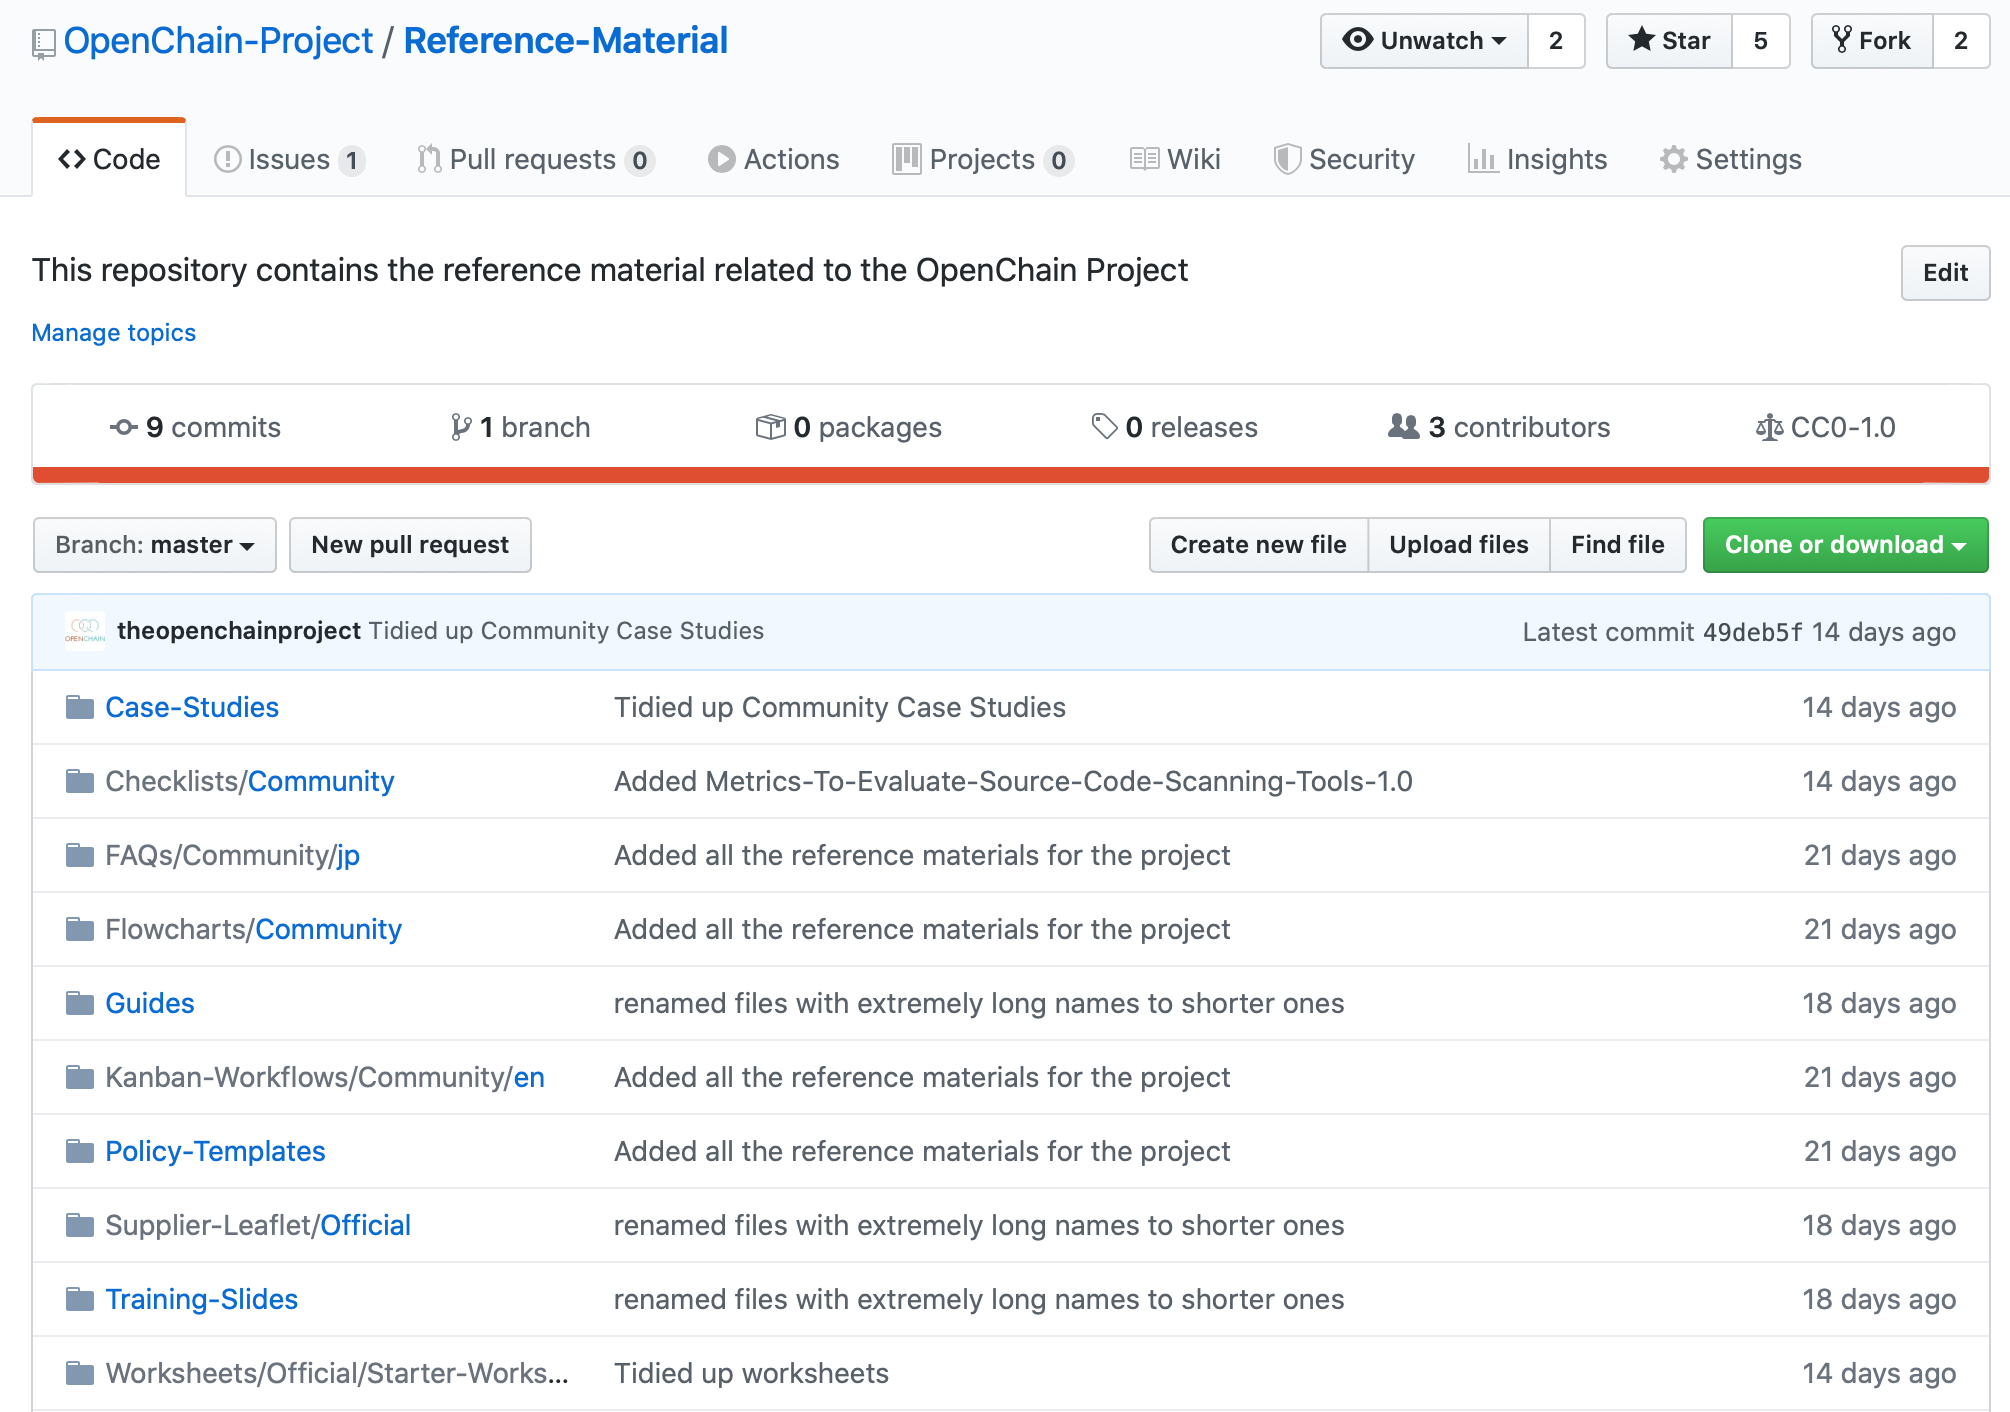View the watchers count of 2
The image size is (2010, 1412).
1556,41
